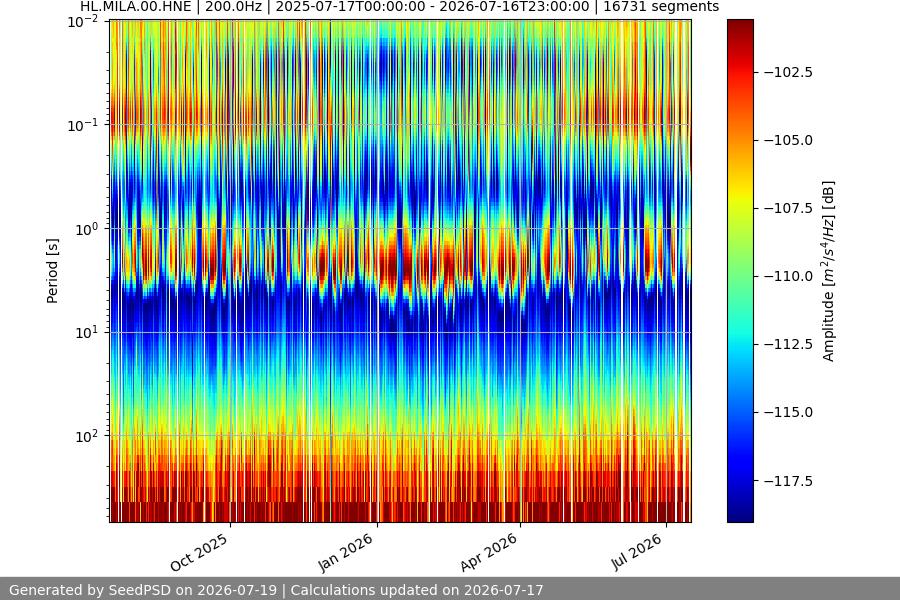Viewport: 900px width, 600px height.
Task: Click the 'Apr 2026' x-axis tick label
Action: (489, 553)
